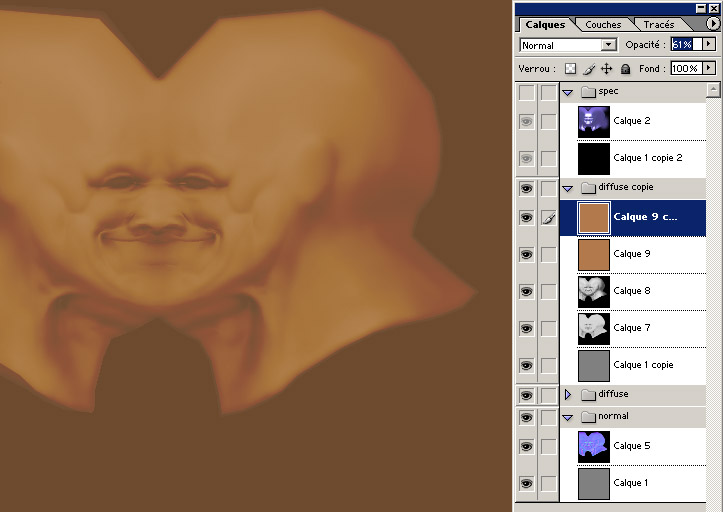Collapse the normal layer group

tap(568, 417)
